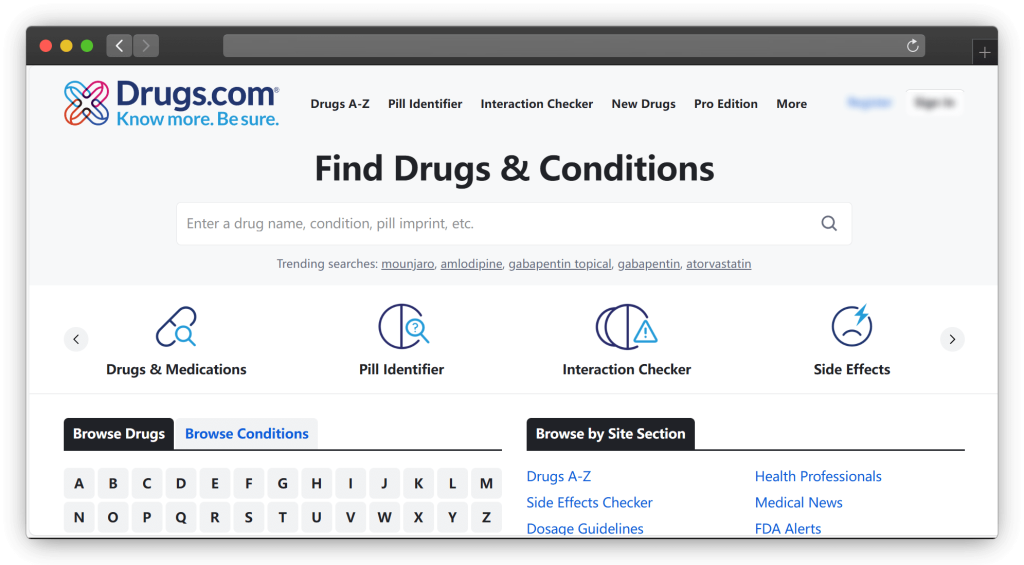
Task: Click the Side Effects face icon
Action: pos(851,326)
